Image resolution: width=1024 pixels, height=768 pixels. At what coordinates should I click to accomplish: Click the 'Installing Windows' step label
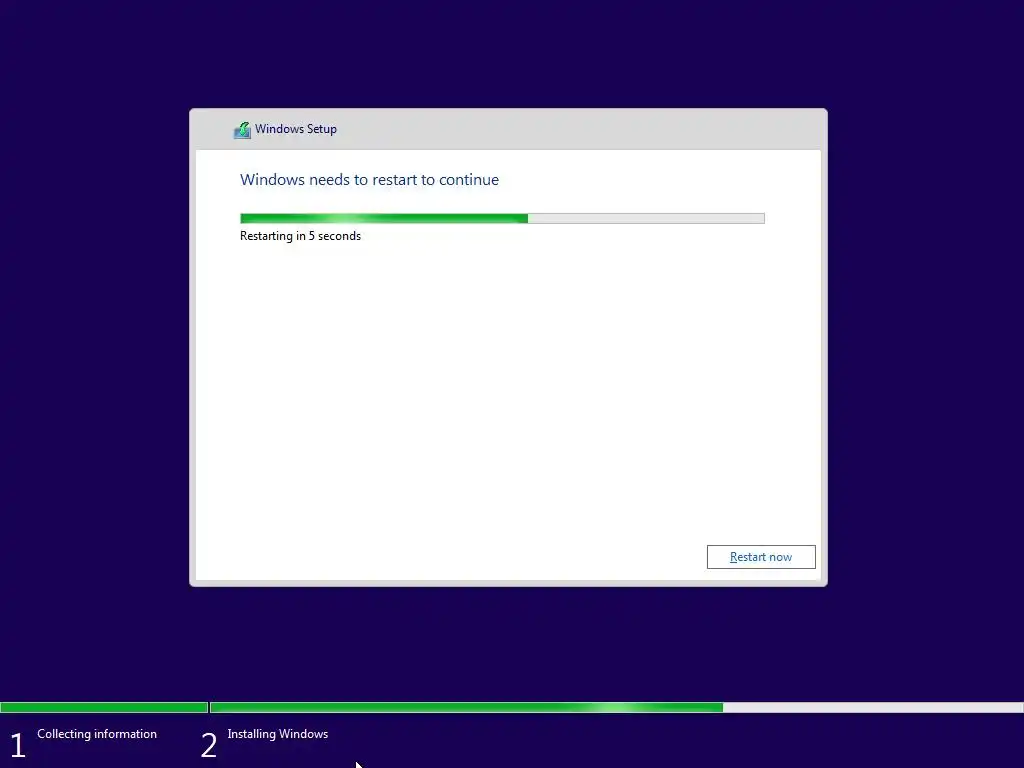[x=278, y=734]
